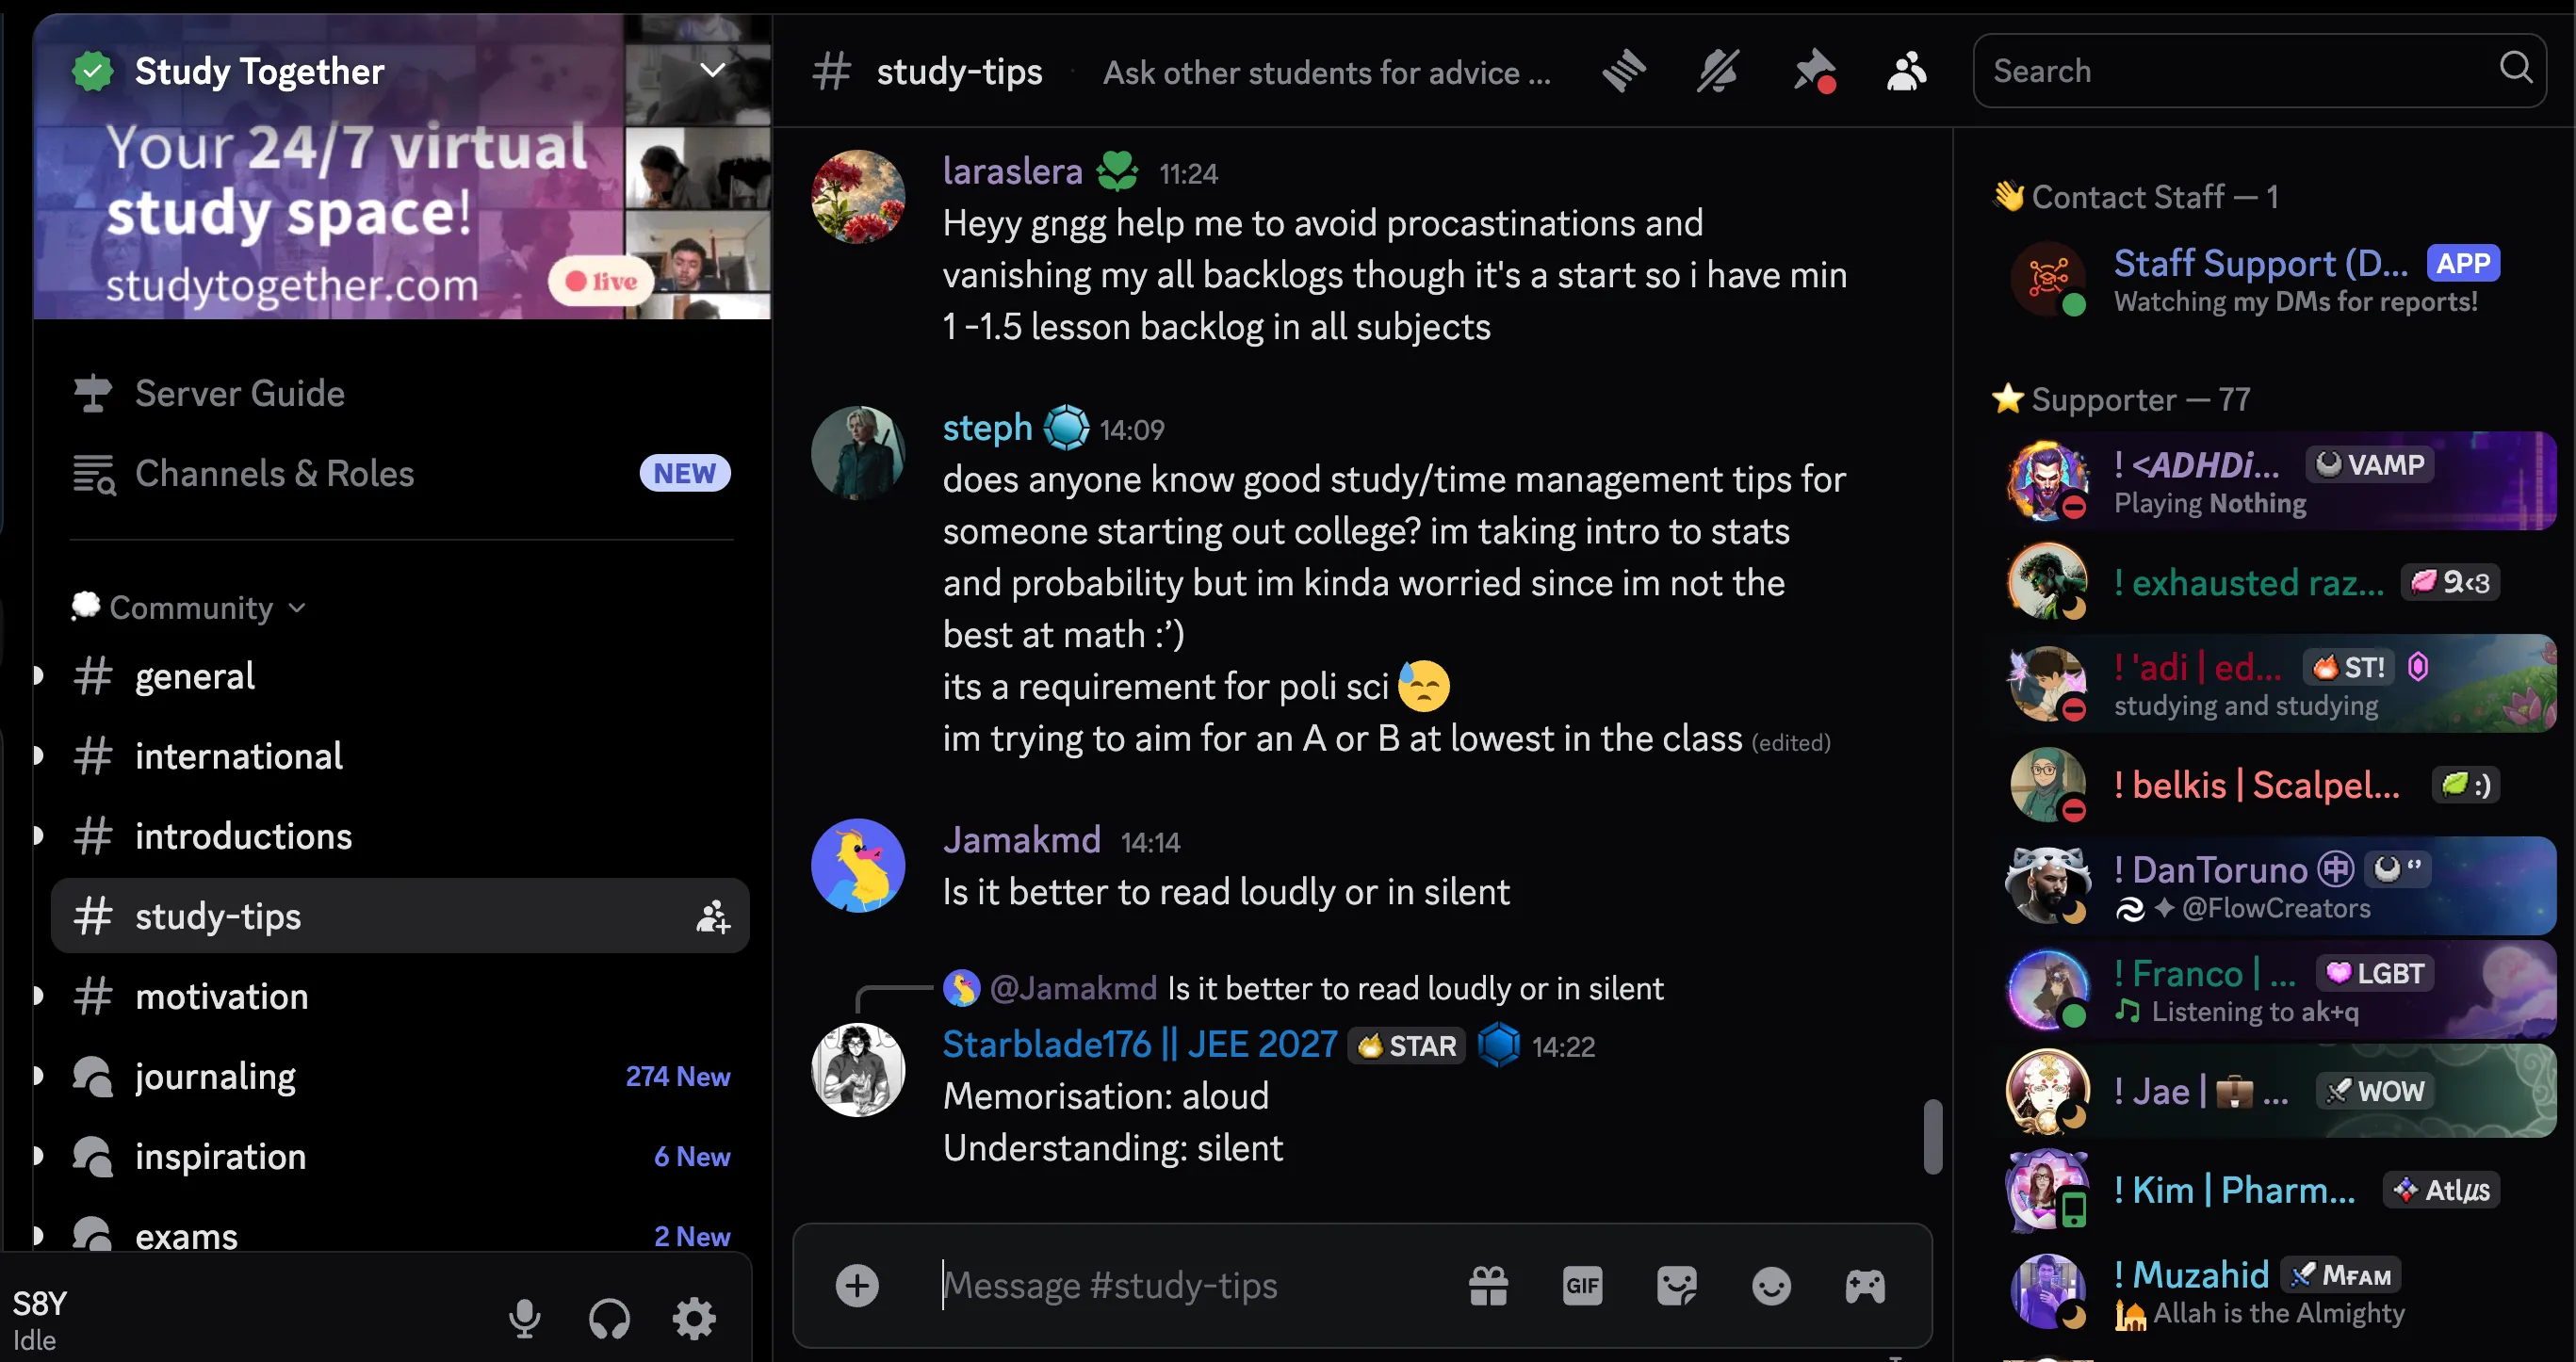Switch to the general channel
Screen dimensions: 2576x1362
[x=194, y=676]
